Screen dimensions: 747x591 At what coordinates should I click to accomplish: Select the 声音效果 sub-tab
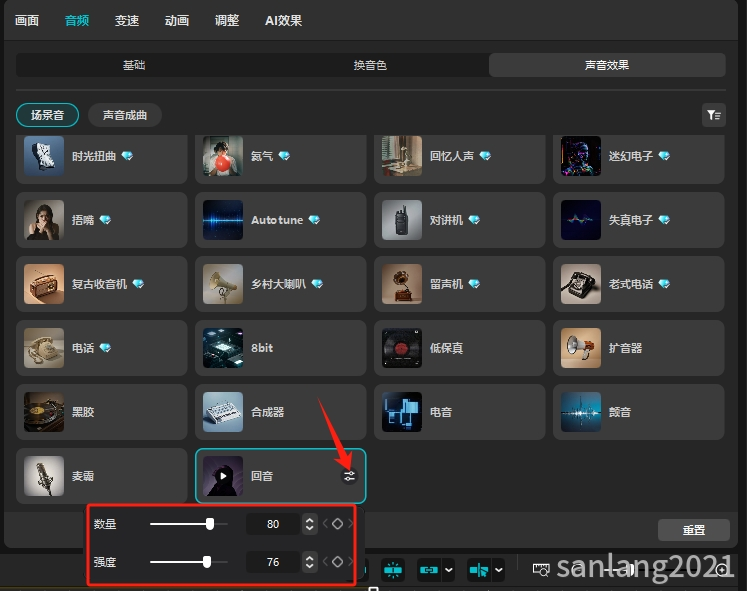[607, 65]
